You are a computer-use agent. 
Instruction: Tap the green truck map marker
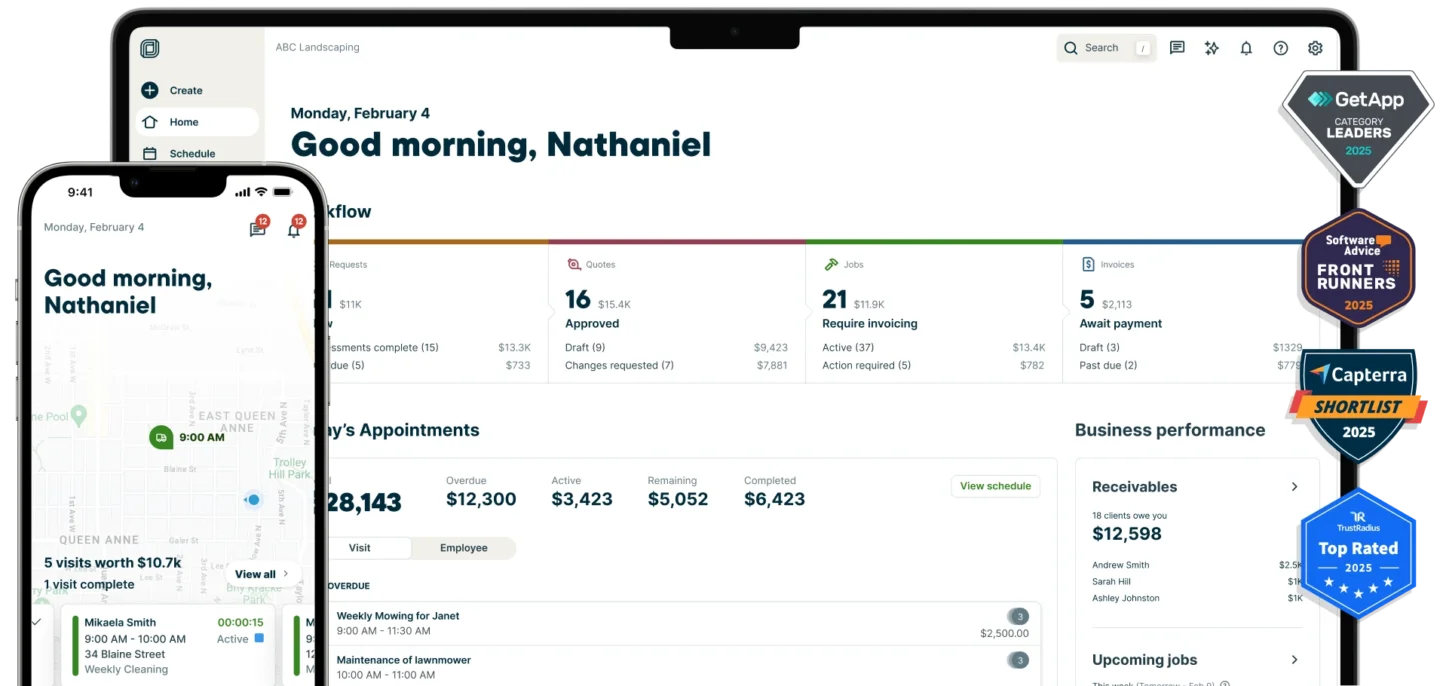coord(161,437)
